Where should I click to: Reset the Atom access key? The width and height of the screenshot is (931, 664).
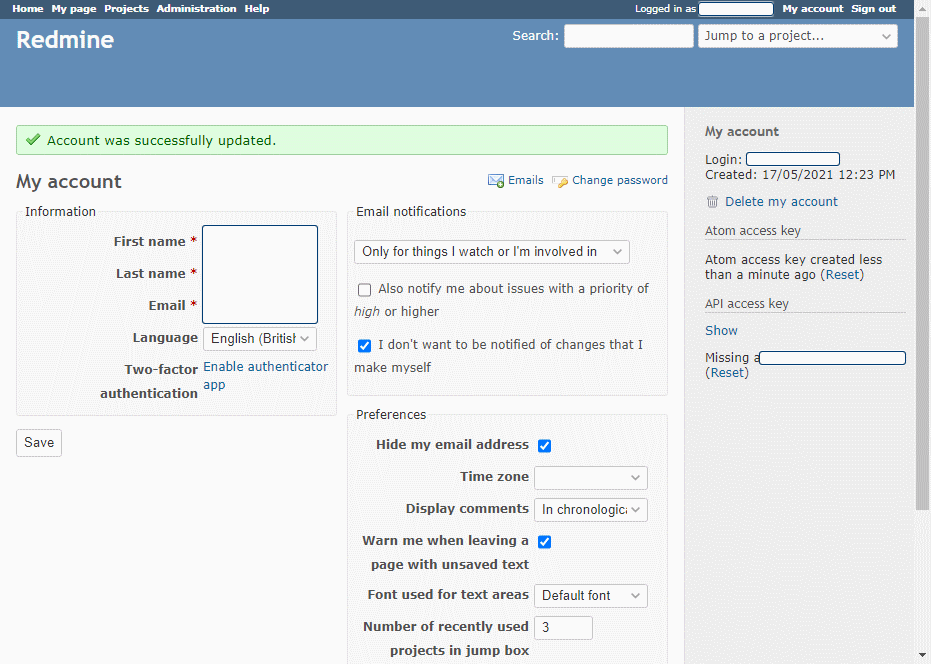(x=842, y=275)
